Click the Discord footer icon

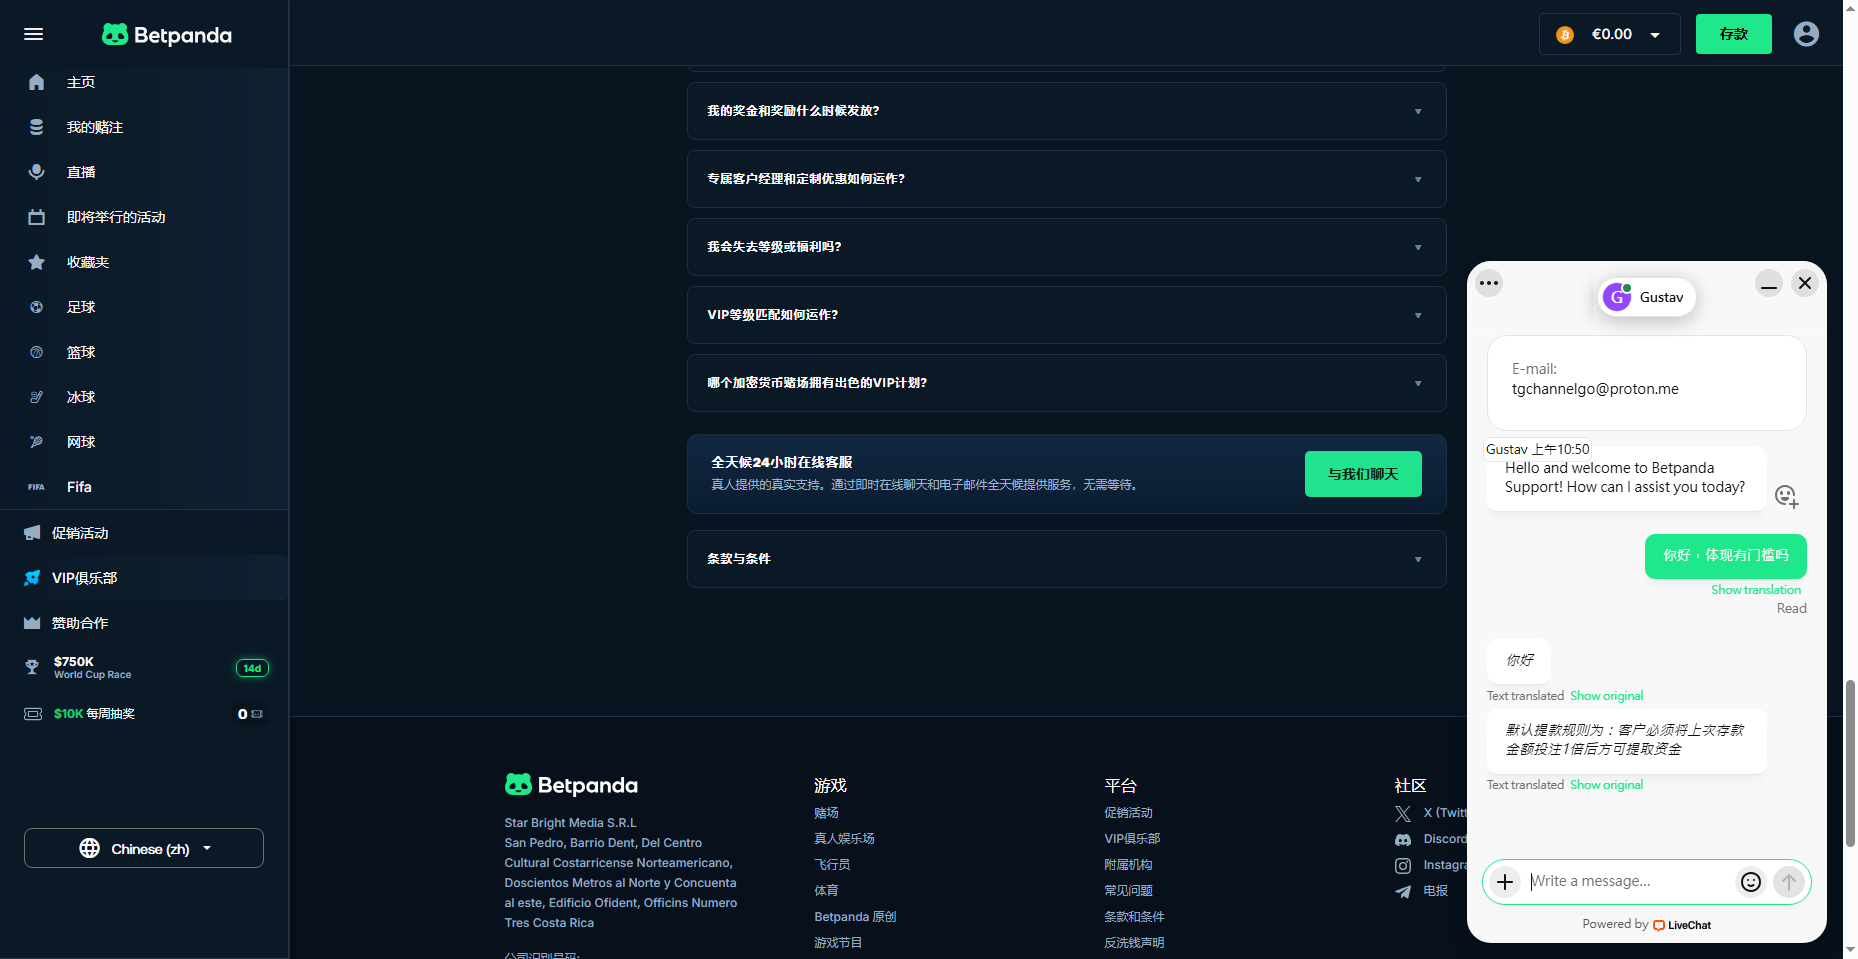[1403, 840]
